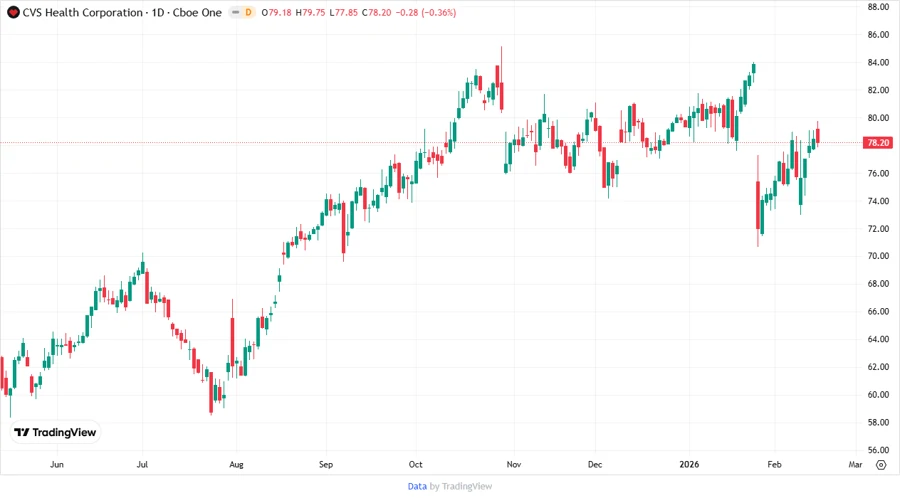Screen dimensions: 900x498
Task: Click the Feb time axis label
Action: [x=774, y=465]
